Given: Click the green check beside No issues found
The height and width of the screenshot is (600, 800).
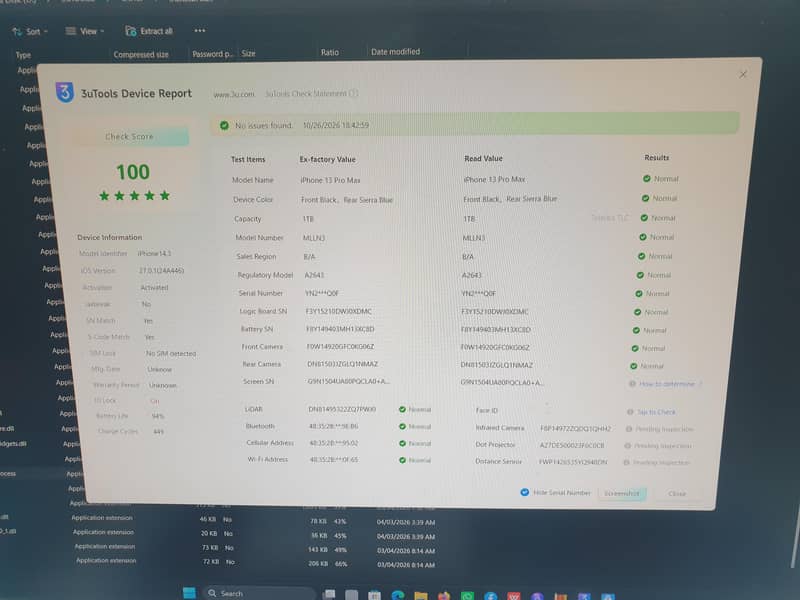Looking at the screenshot, I should pyautogui.click(x=224, y=125).
